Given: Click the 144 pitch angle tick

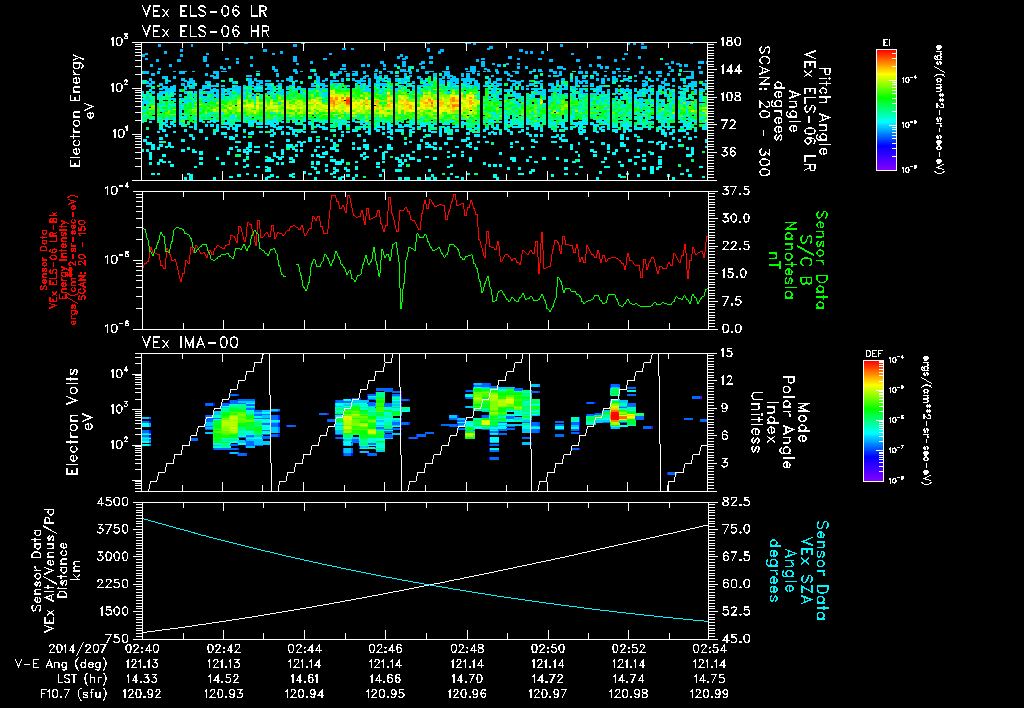Looking at the screenshot, I should (730, 69).
